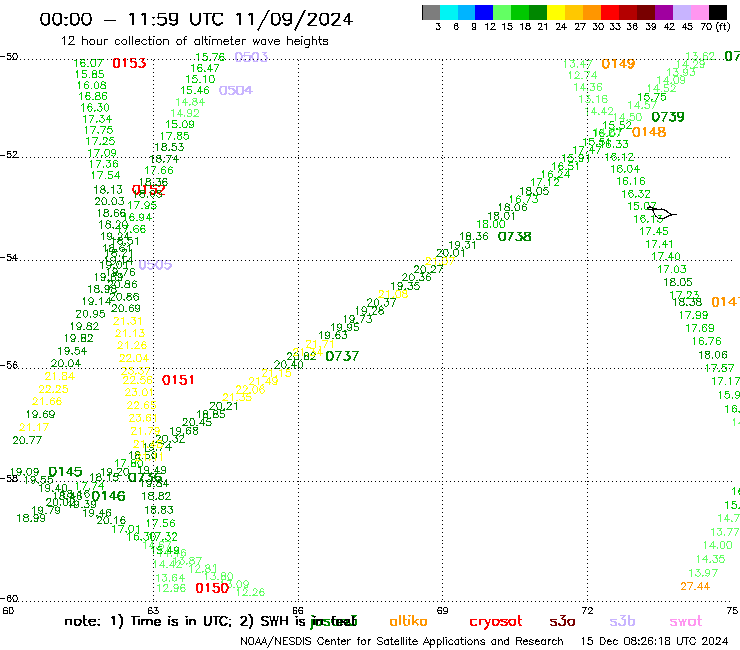
Task: Select the black swatch ending the legend
Action: (x=718, y=12)
